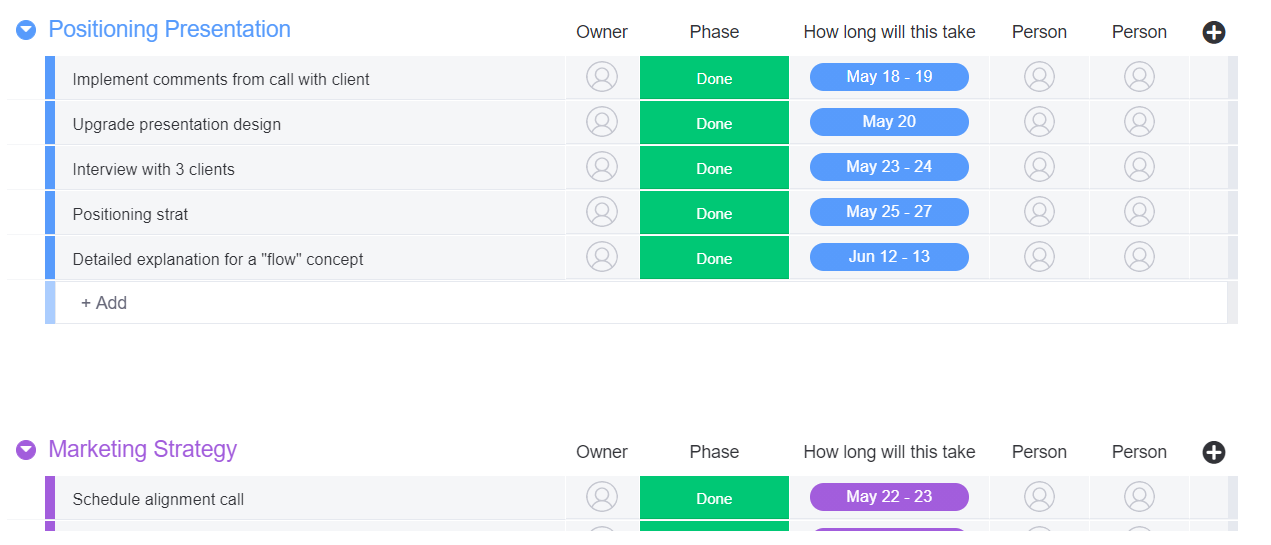Open Marketing Strategy group title
1271x545 pixels.
[x=143, y=449]
